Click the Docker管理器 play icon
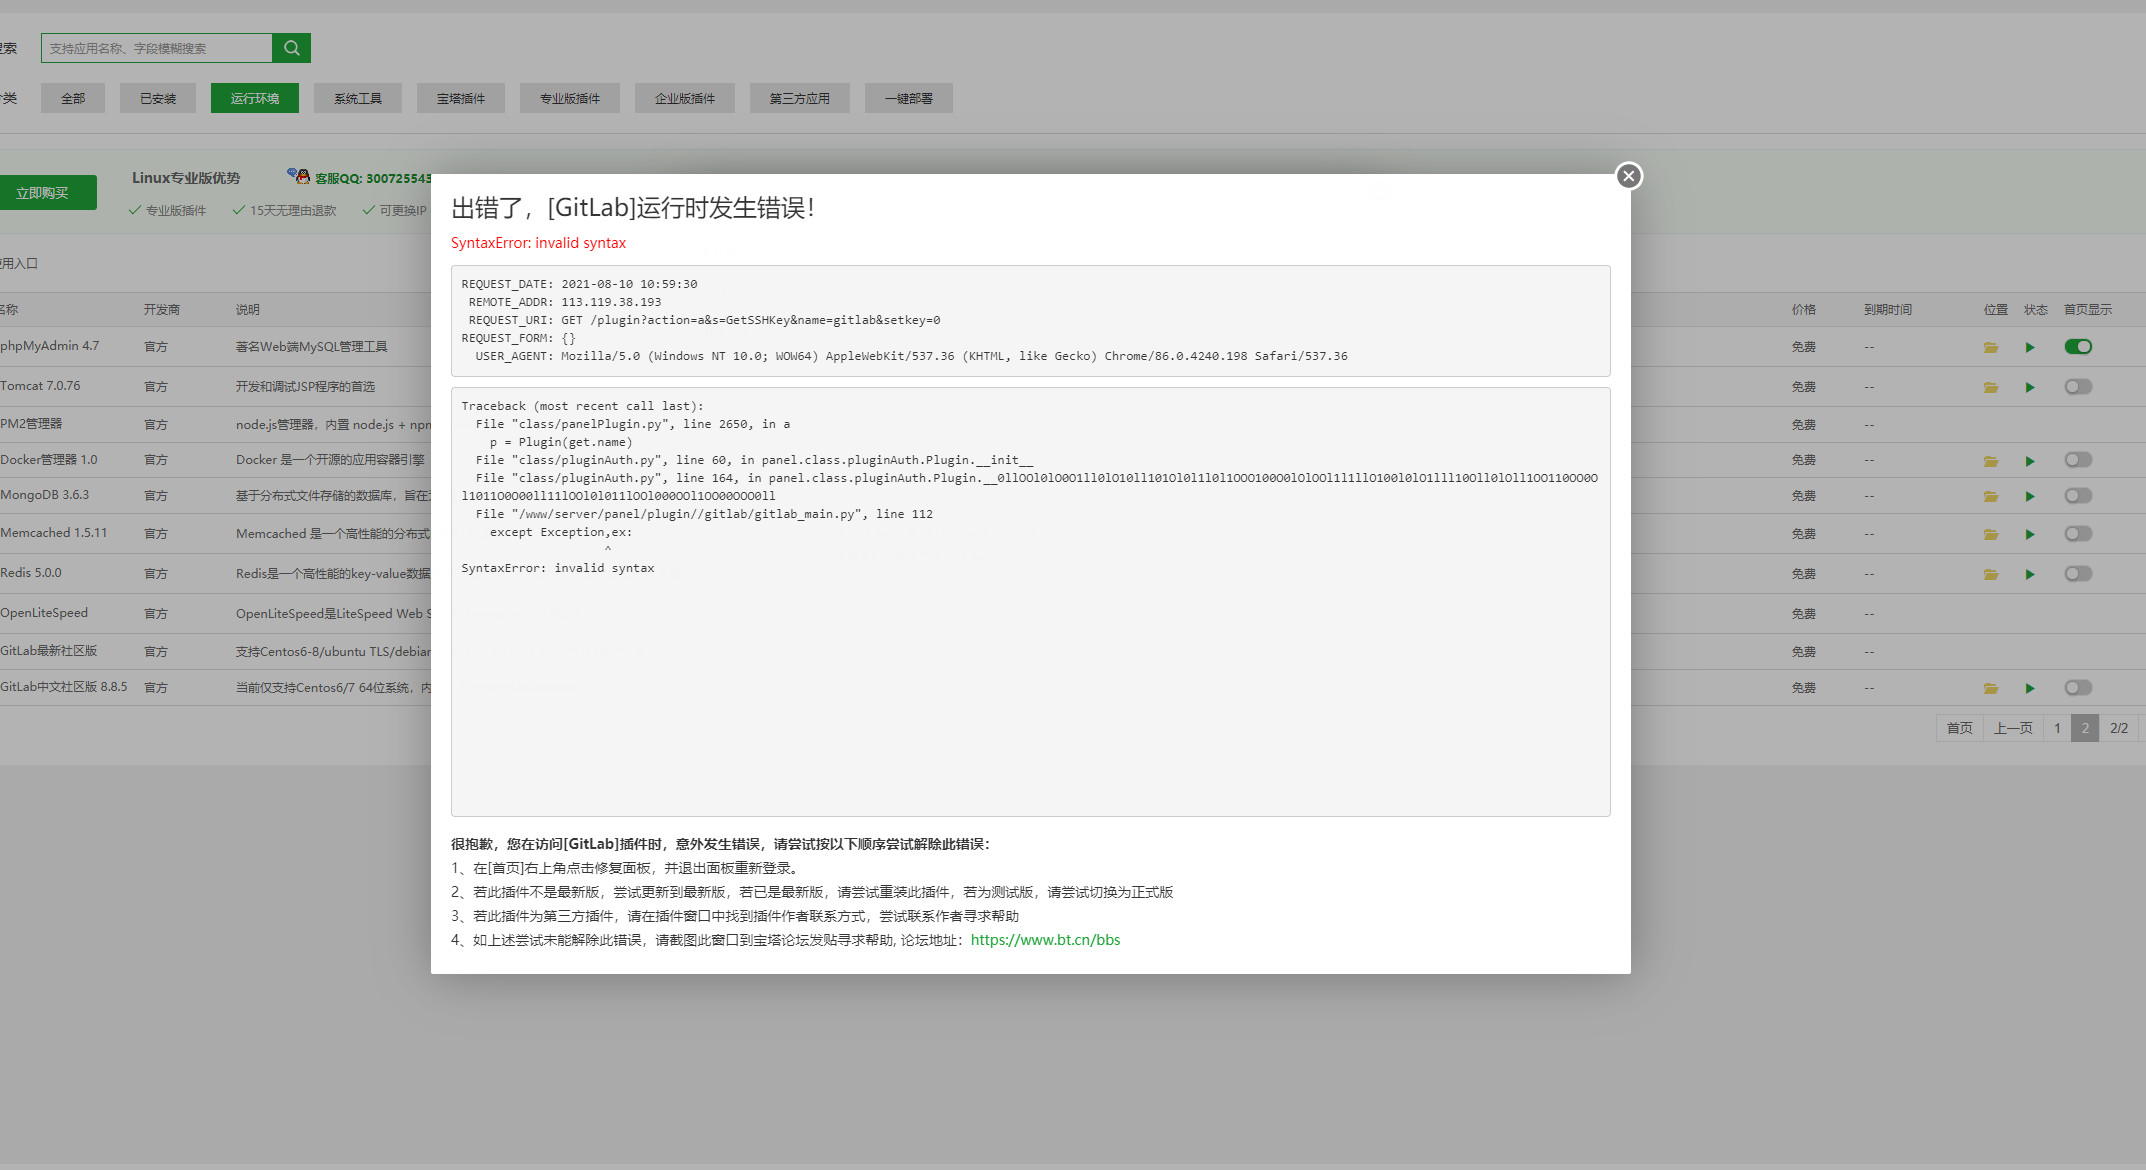 coord(2030,461)
